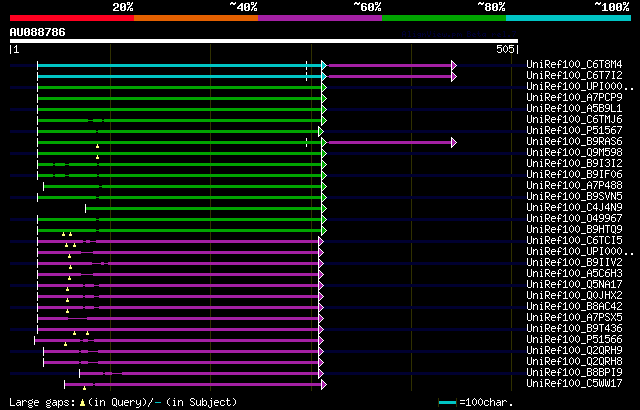Open subject UniRef100_A7P488
This screenshot has height=410, width=640.
[x=574, y=186]
